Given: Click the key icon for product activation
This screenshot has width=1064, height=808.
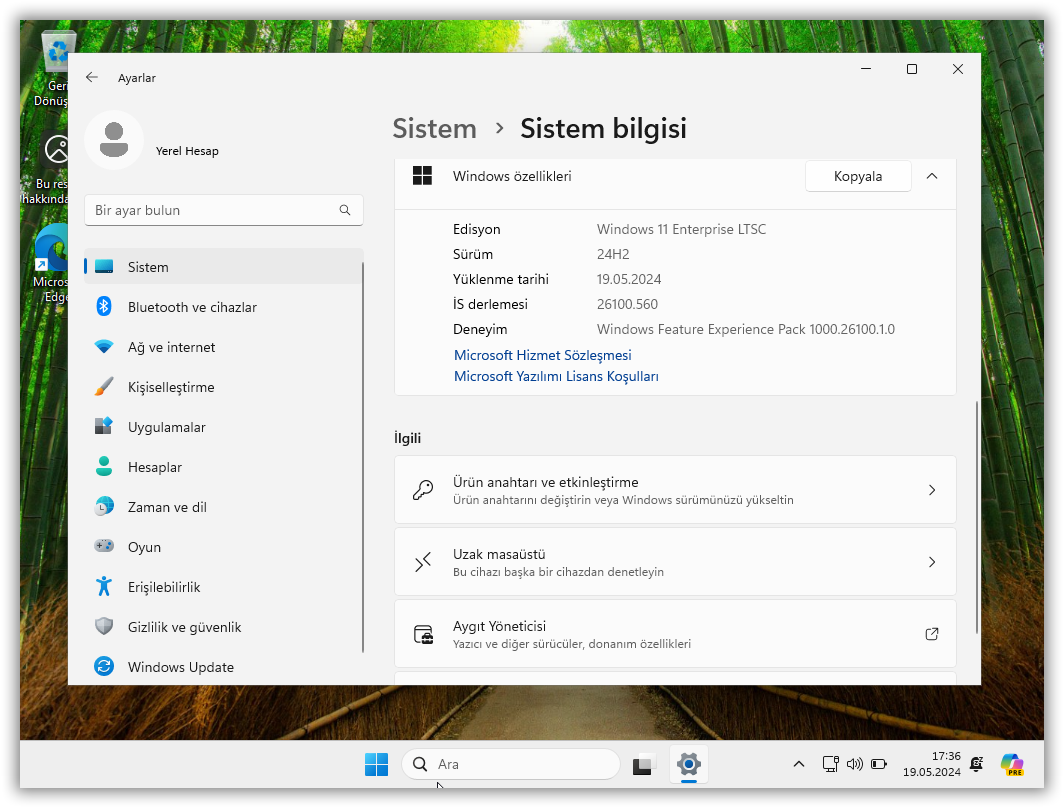Looking at the screenshot, I should tap(423, 490).
